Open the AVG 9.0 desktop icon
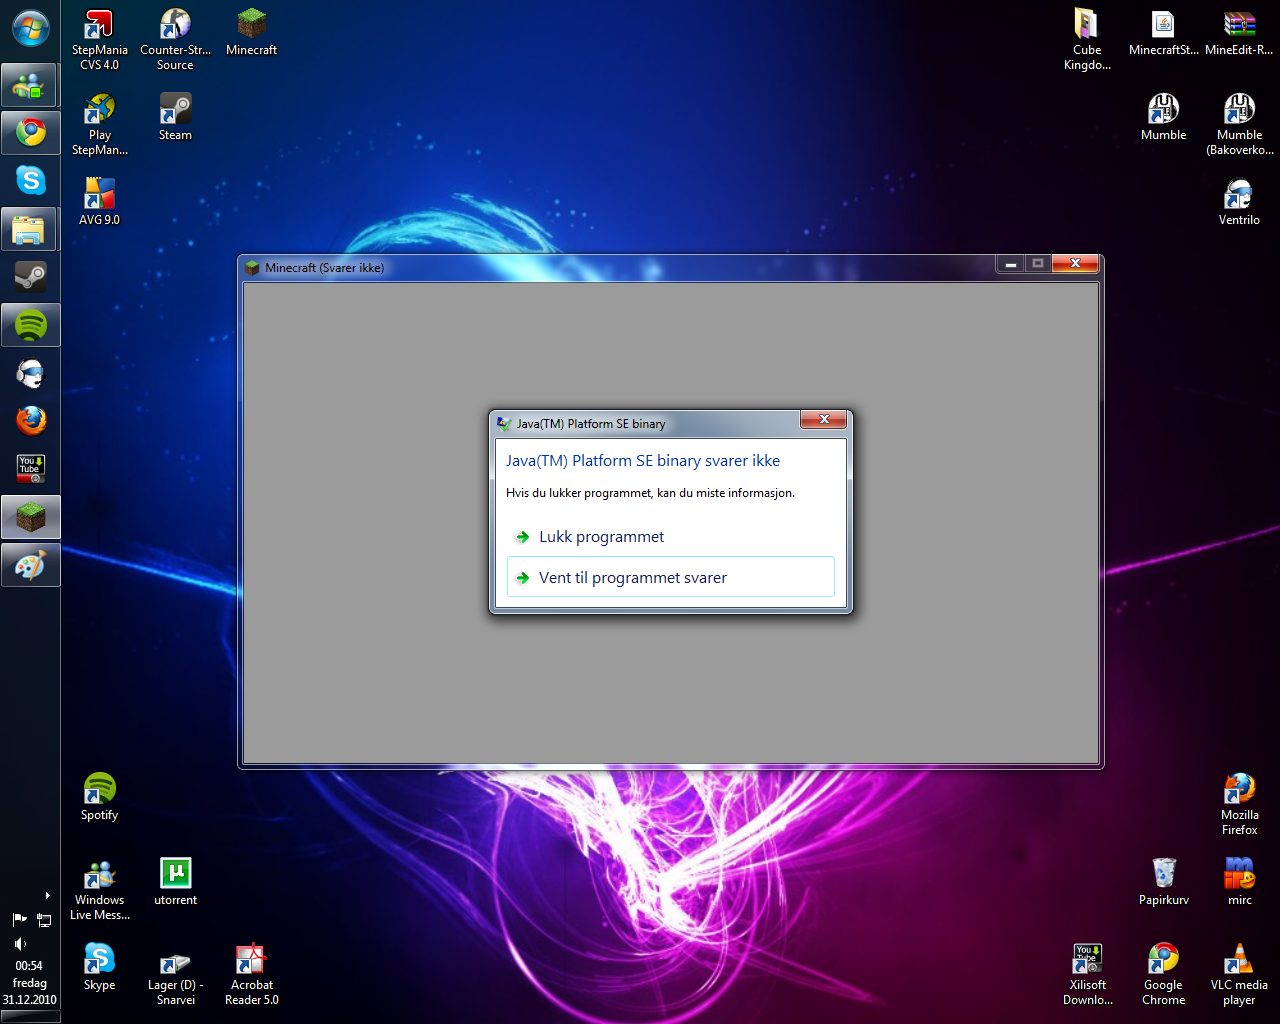Image resolution: width=1280 pixels, height=1024 pixels. pos(99,202)
